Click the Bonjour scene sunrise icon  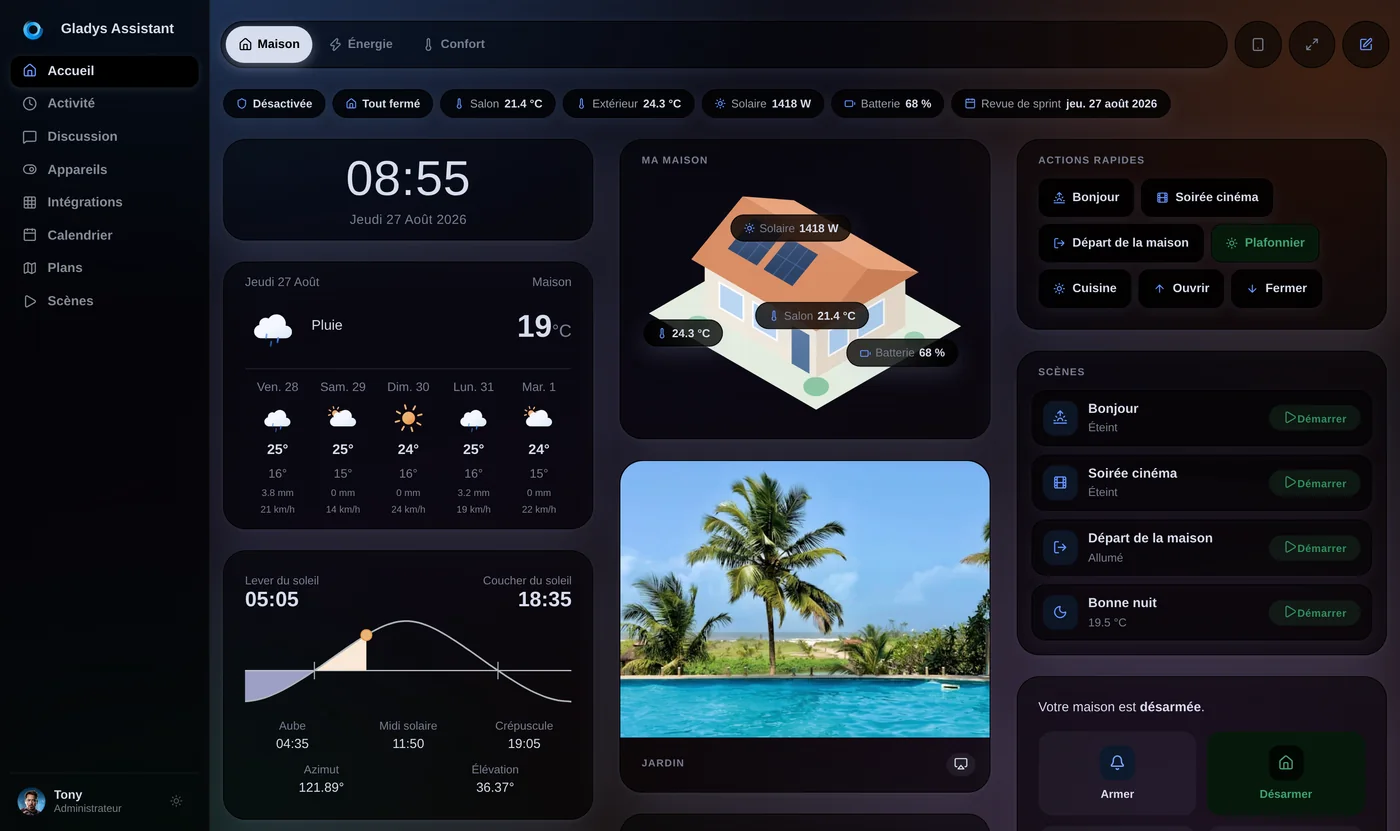coord(1060,418)
